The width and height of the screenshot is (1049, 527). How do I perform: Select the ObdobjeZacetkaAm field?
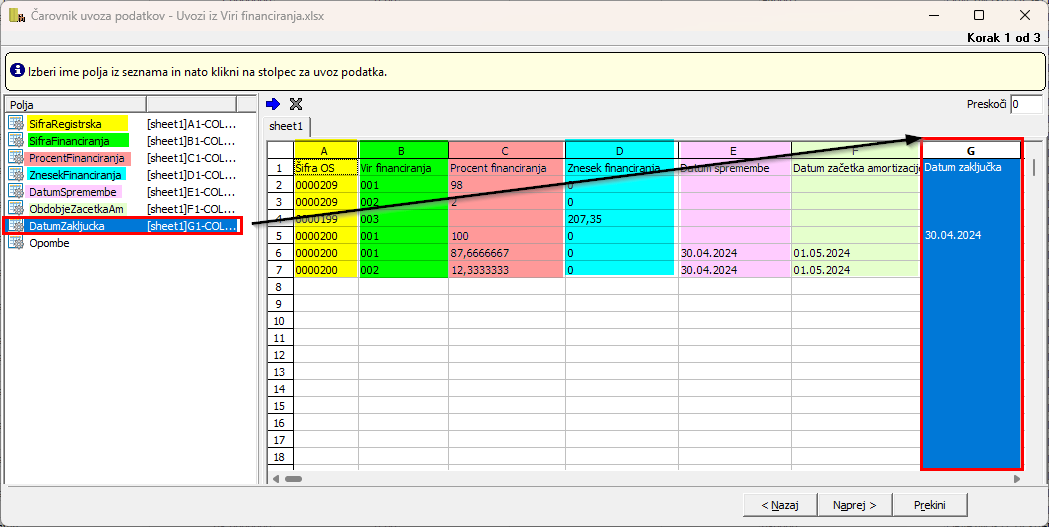click(x=76, y=209)
